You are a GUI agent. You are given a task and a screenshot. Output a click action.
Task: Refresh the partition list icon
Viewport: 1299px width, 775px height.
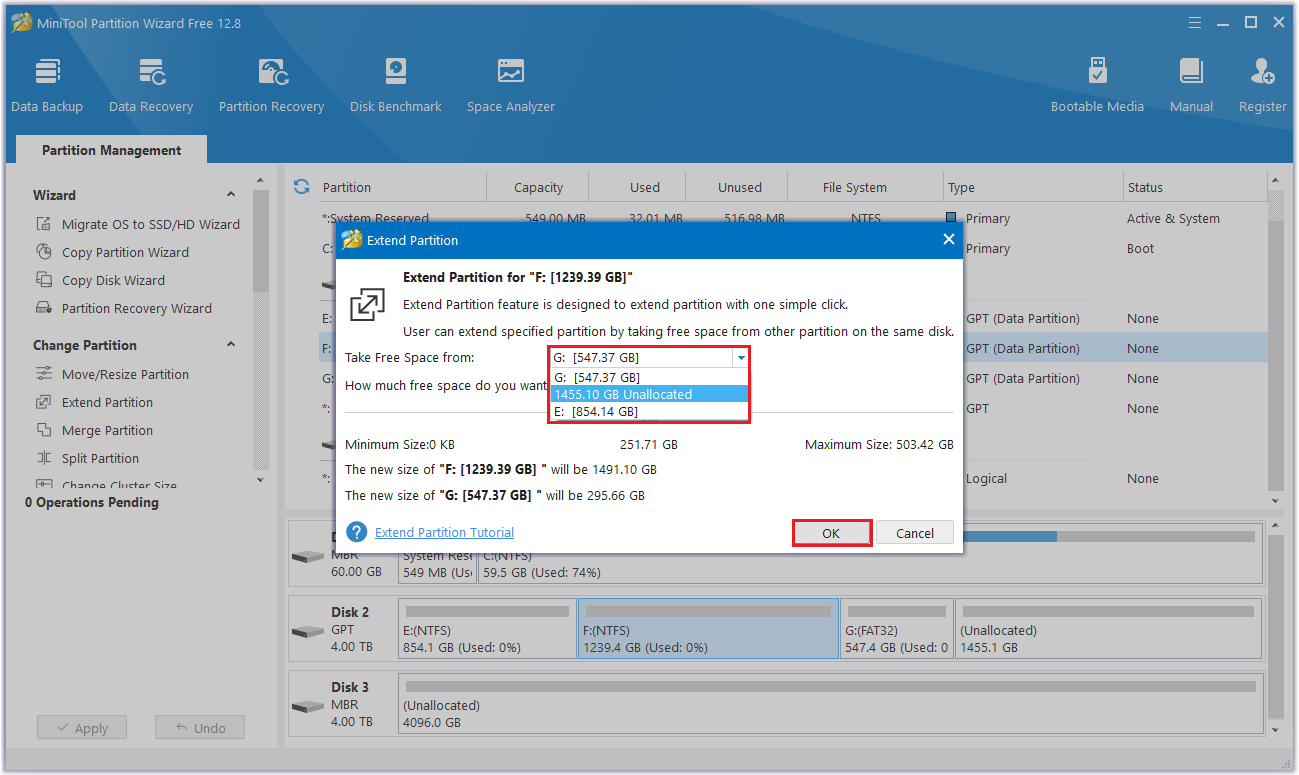(301, 187)
